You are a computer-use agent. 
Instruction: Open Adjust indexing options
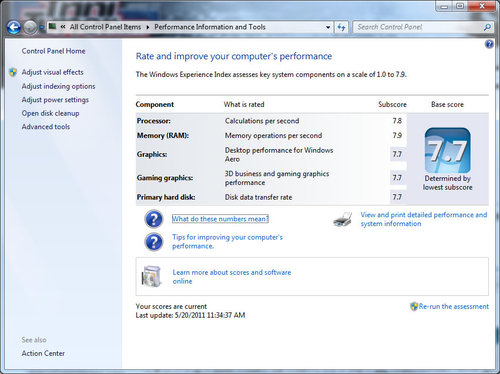point(58,86)
